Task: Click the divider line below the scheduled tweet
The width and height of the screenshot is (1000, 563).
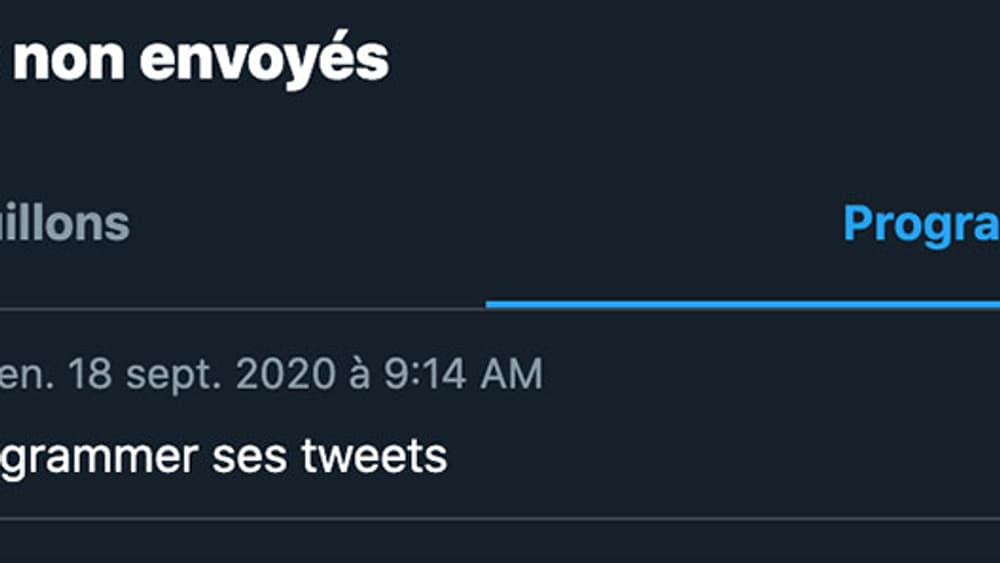Action: [500, 518]
